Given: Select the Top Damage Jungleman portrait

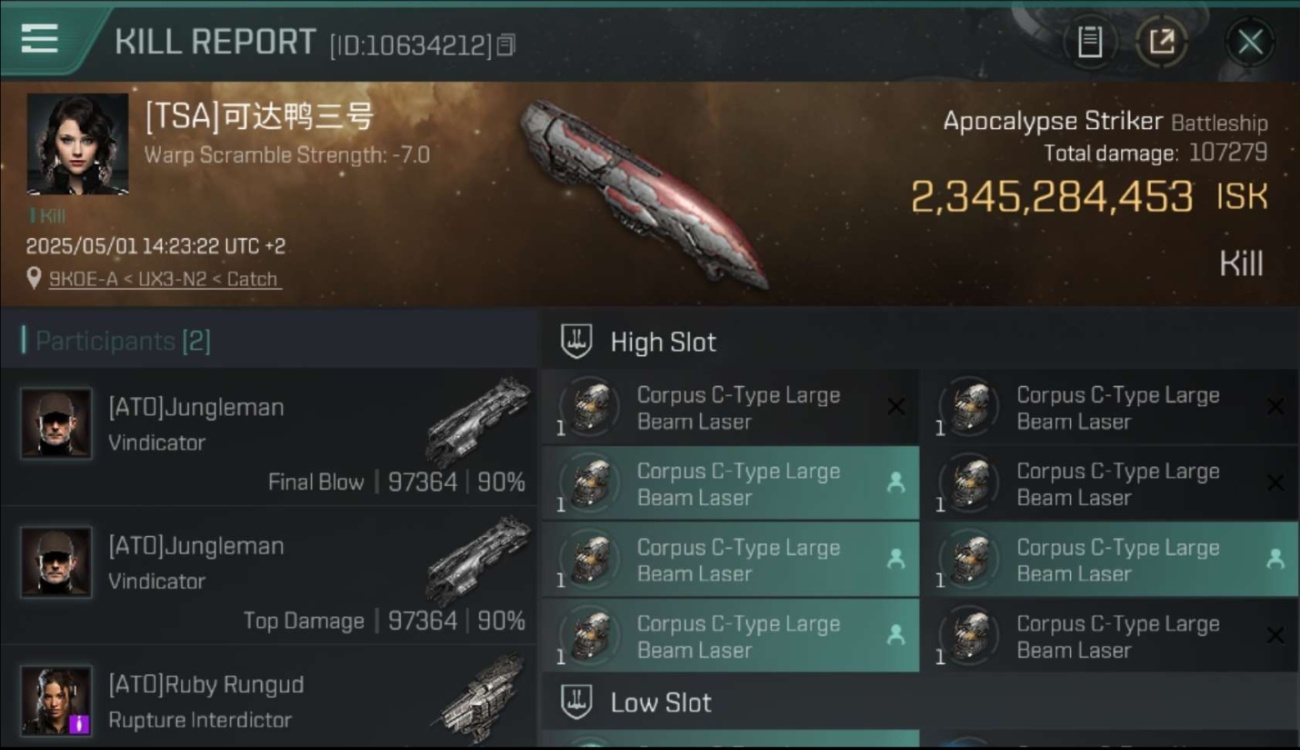Looking at the screenshot, I should click(x=56, y=562).
